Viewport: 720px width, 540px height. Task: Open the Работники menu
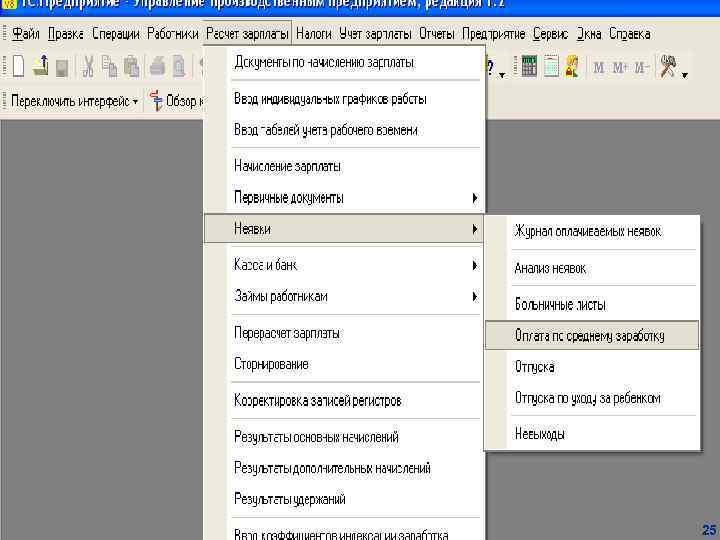[x=173, y=34]
